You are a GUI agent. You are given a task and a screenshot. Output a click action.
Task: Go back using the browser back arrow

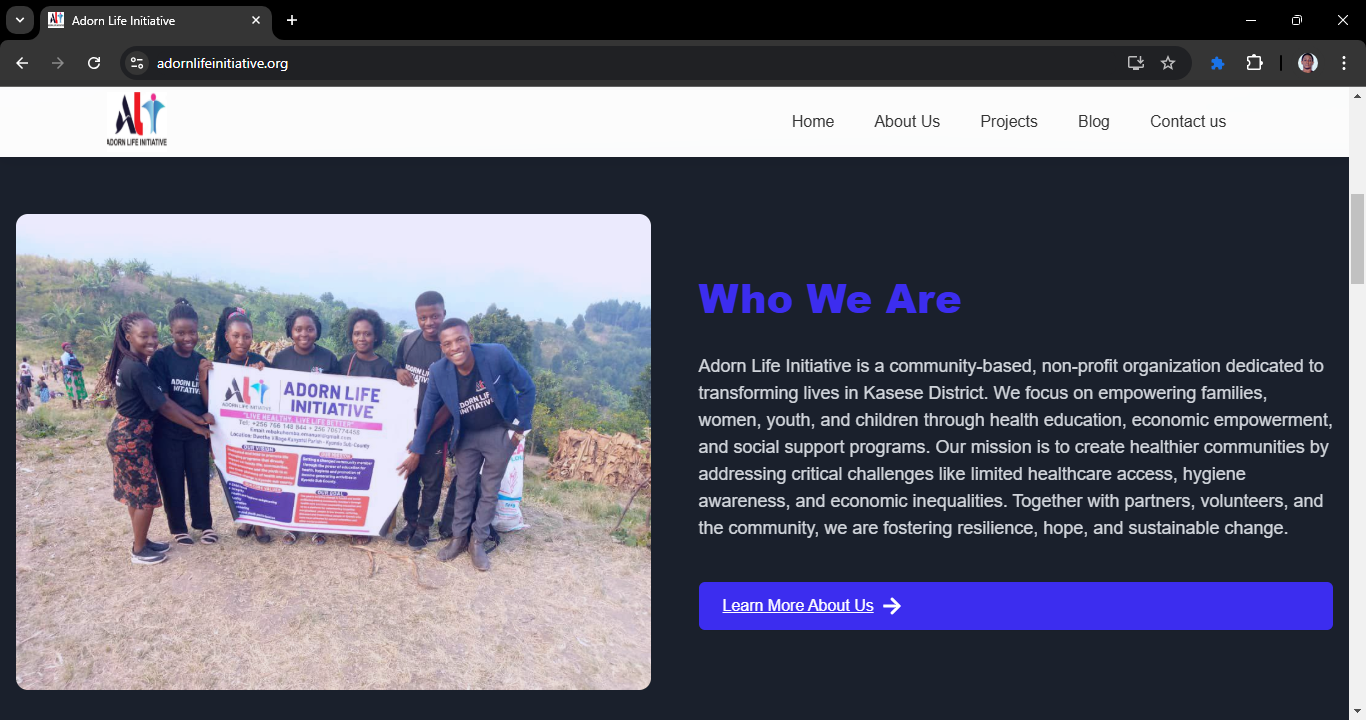click(22, 63)
